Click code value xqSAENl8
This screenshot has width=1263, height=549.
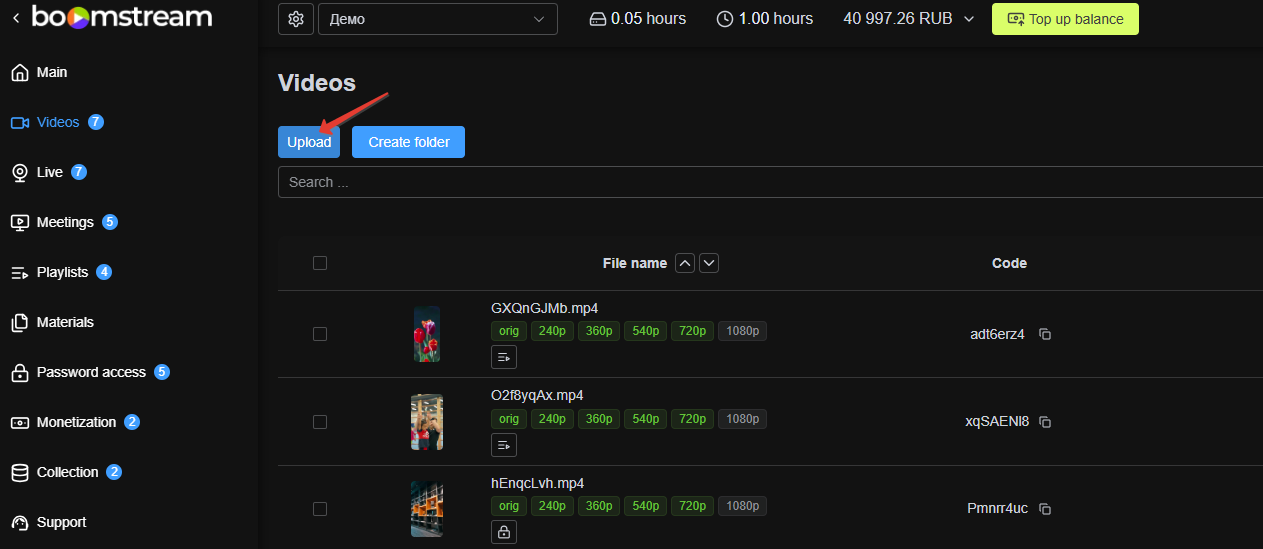997,422
